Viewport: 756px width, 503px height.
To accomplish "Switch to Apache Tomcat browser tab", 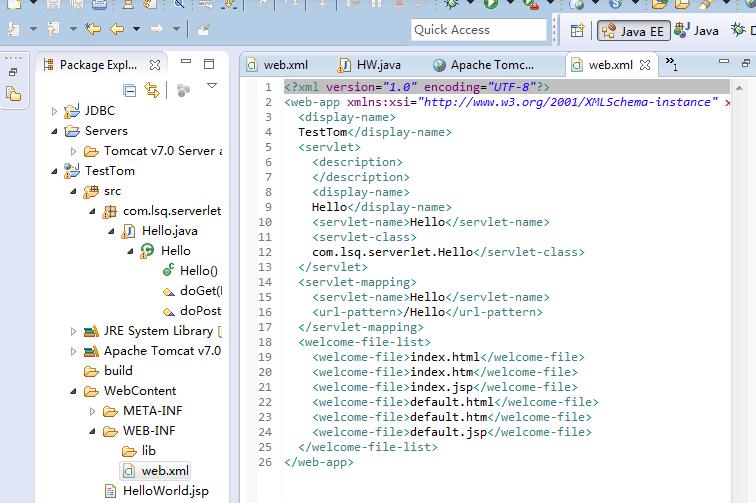I will coord(484,65).
